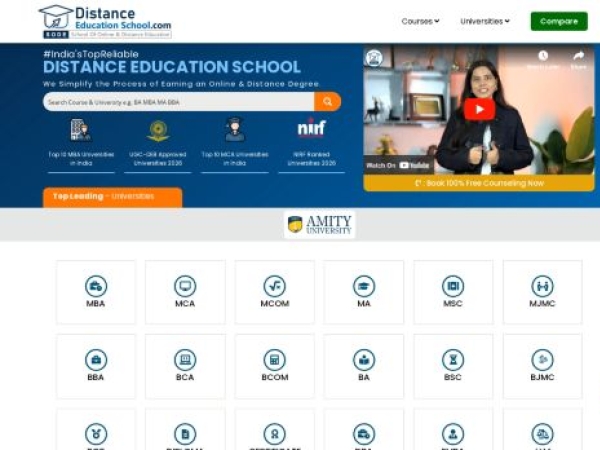Image resolution: width=600 pixels, height=450 pixels.
Task: Open the Diploma document icon
Action: point(185,434)
